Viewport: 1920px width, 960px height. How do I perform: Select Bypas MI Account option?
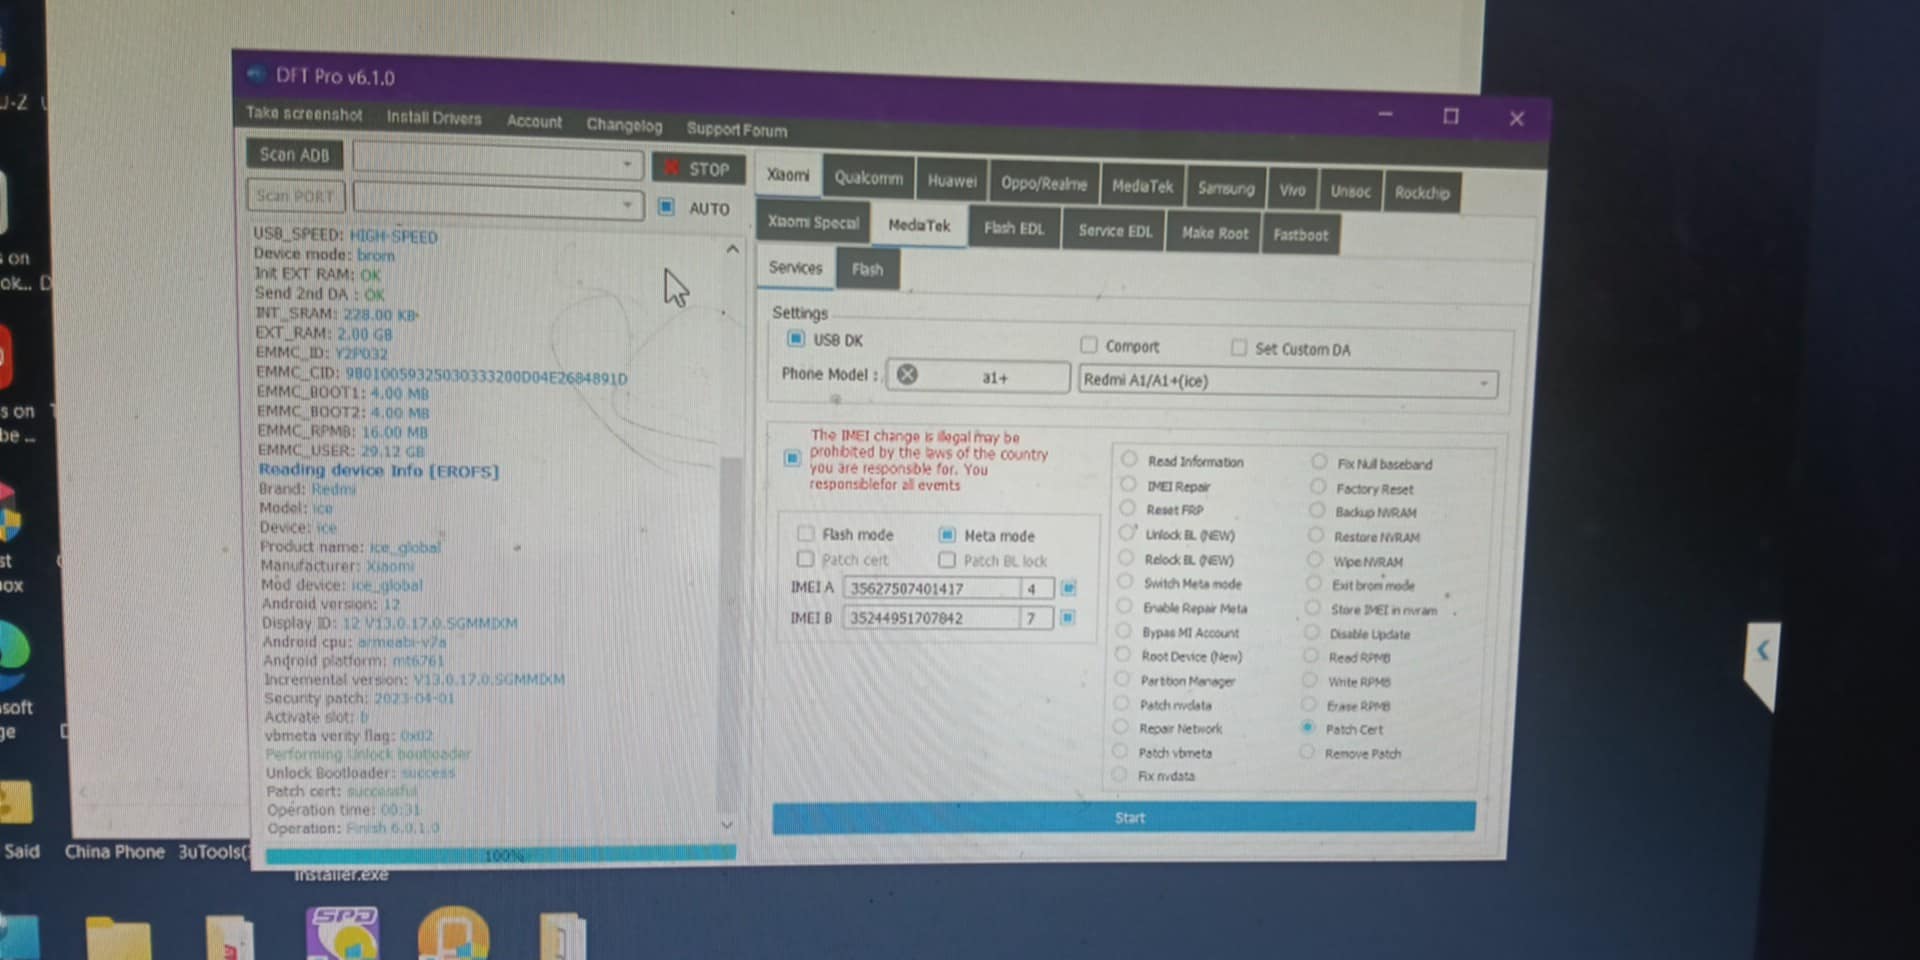(x=1123, y=632)
